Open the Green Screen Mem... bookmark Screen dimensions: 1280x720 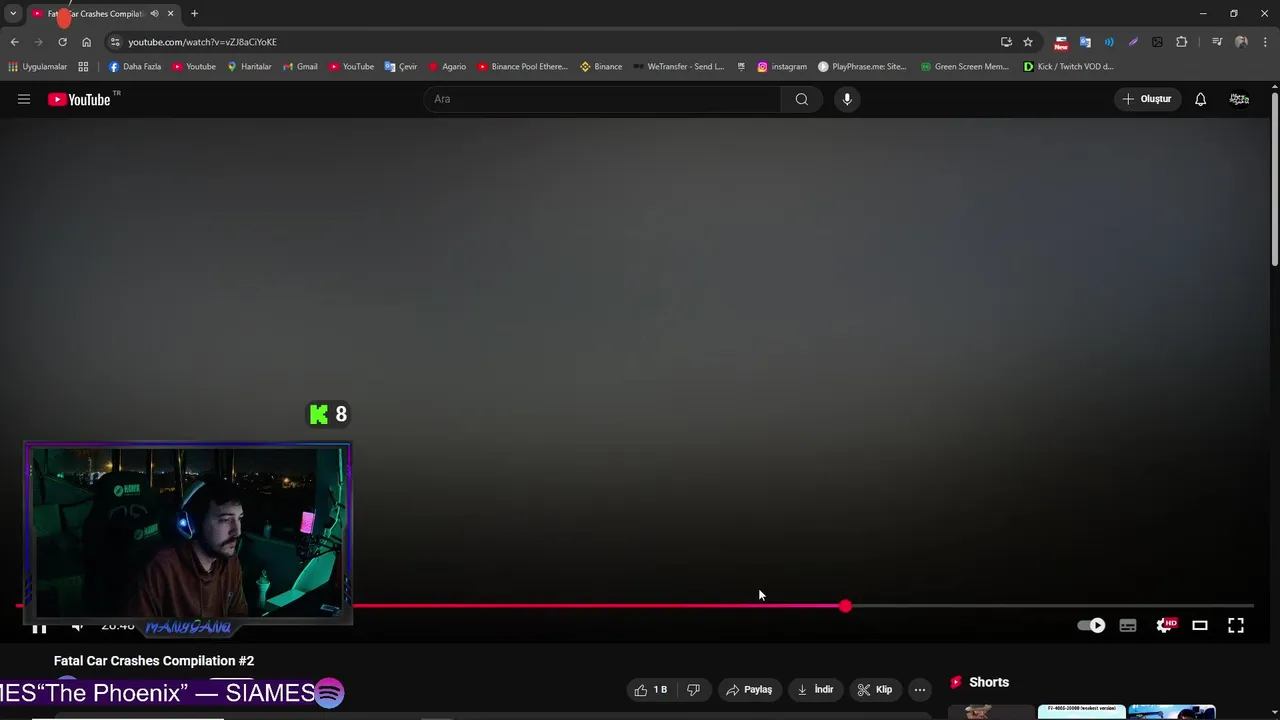[965, 67]
